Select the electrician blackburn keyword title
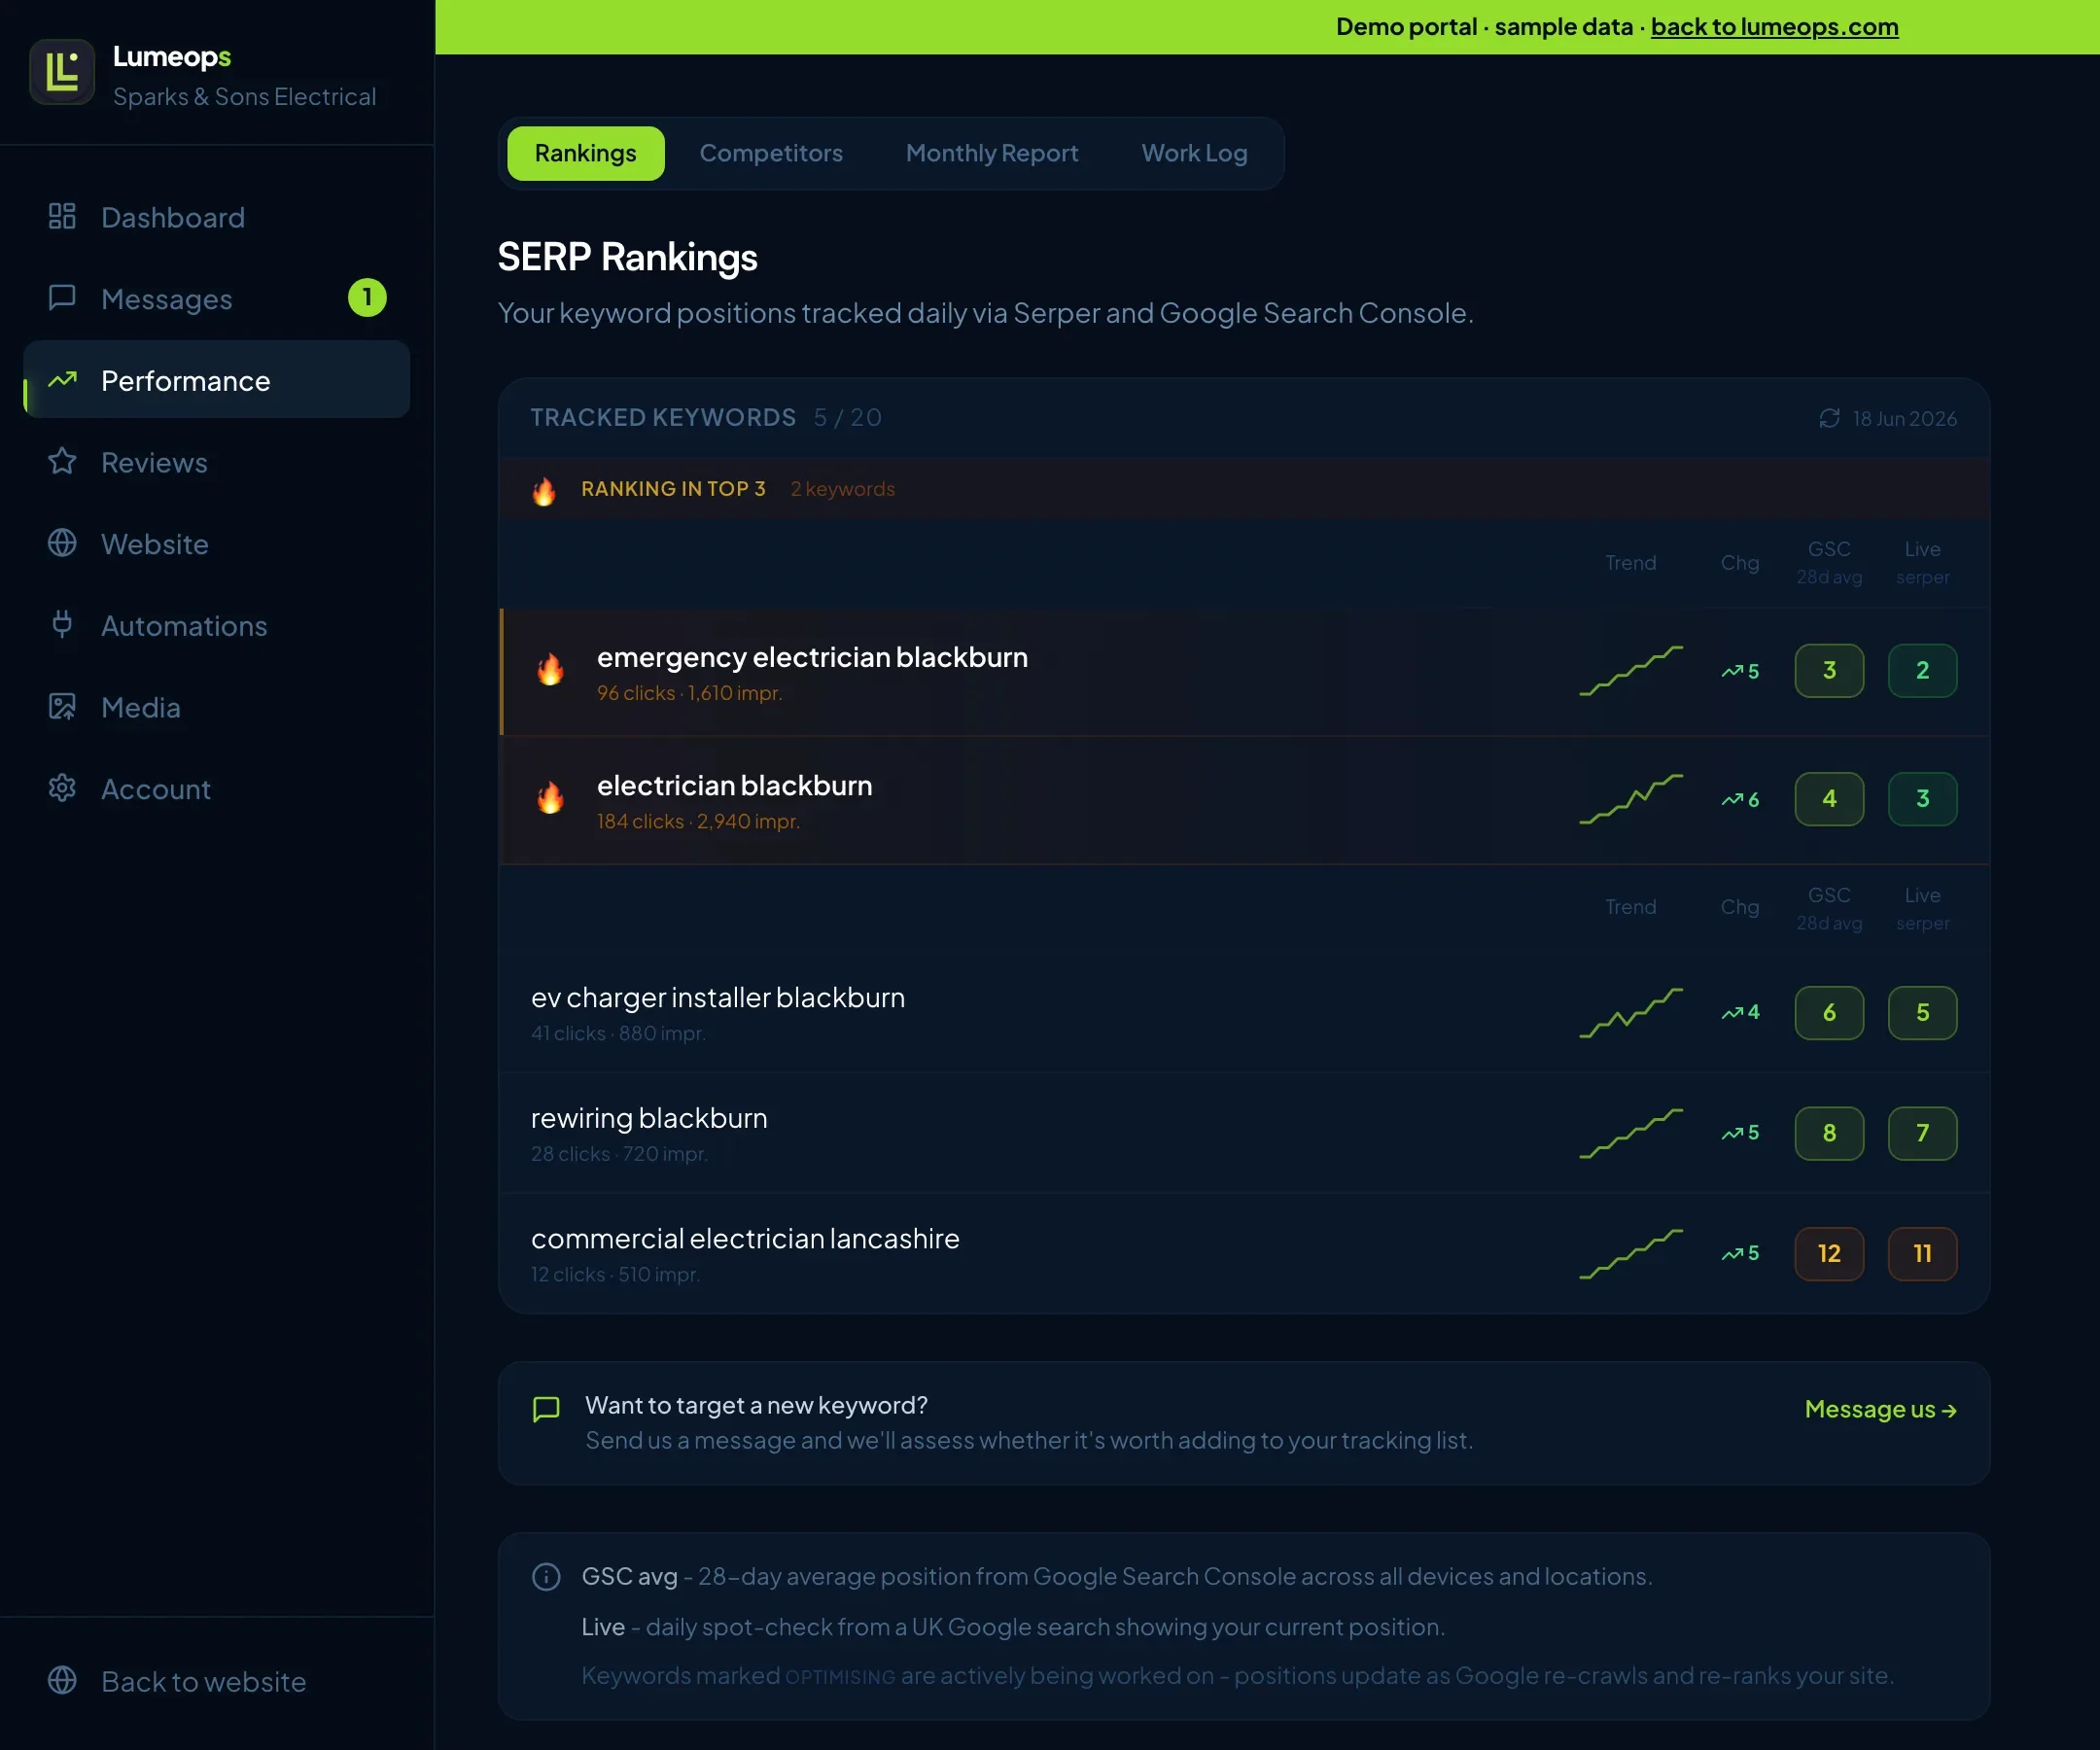2100x1750 pixels. 734,785
